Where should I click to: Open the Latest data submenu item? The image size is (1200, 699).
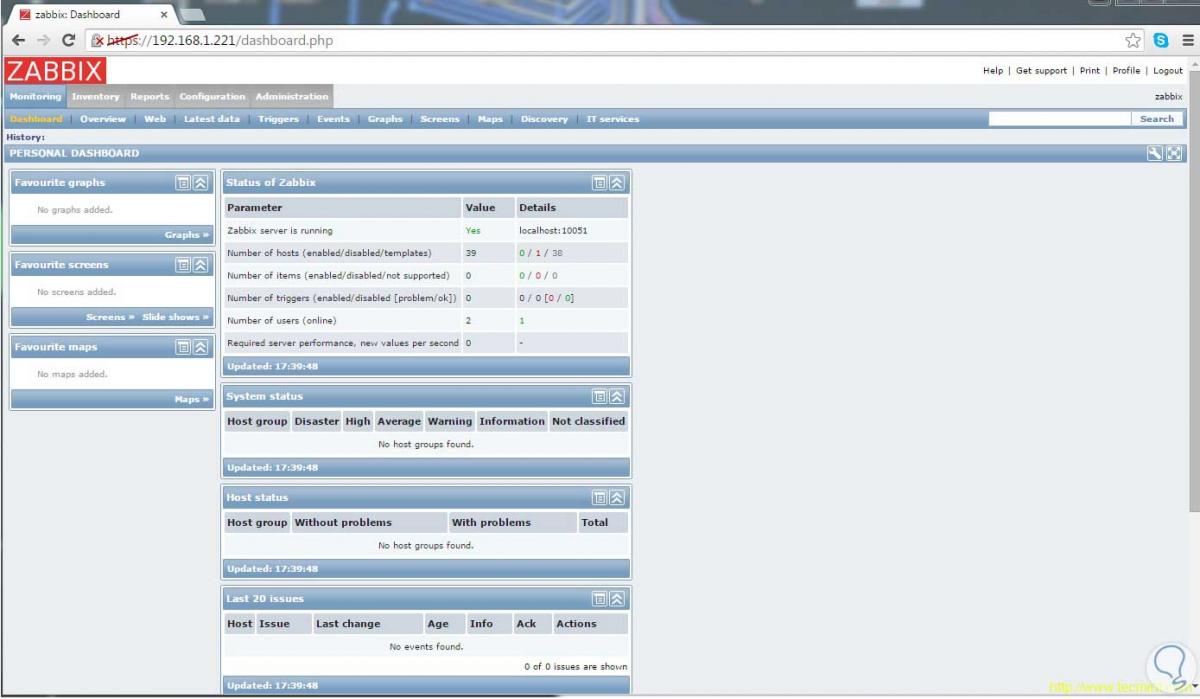tap(212, 119)
